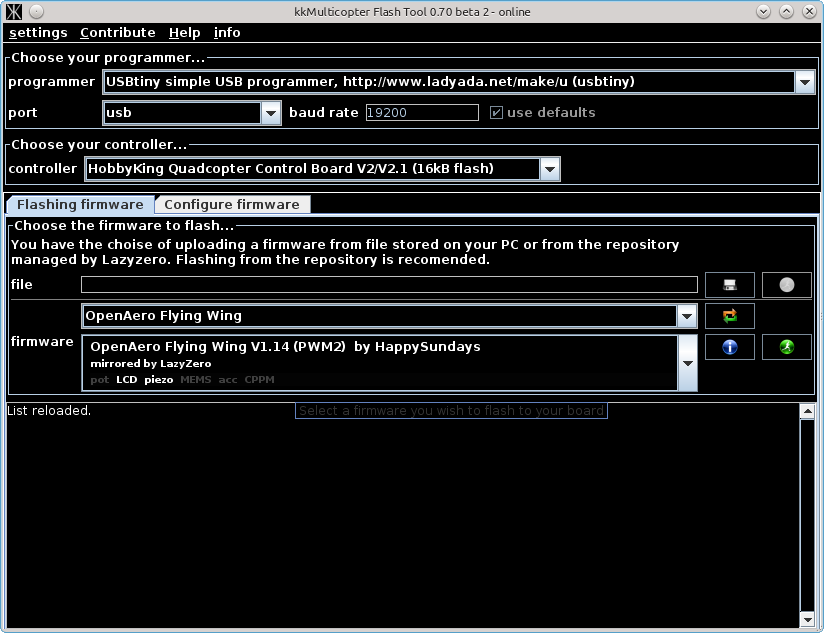Toggle the piezo feature tag
Image resolution: width=824 pixels, height=633 pixels.
[159, 379]
